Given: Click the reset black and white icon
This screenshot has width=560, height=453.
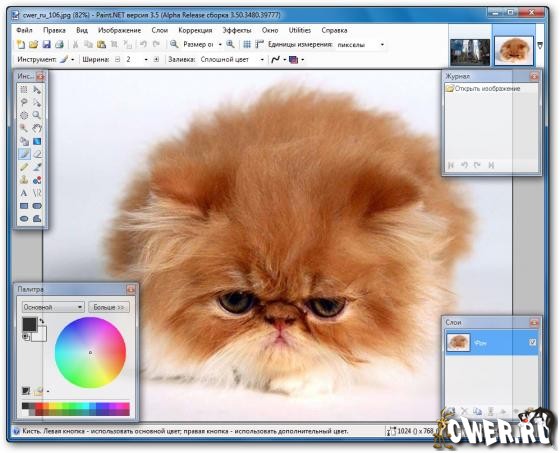Looking at the screenshot, I should 25,337.
